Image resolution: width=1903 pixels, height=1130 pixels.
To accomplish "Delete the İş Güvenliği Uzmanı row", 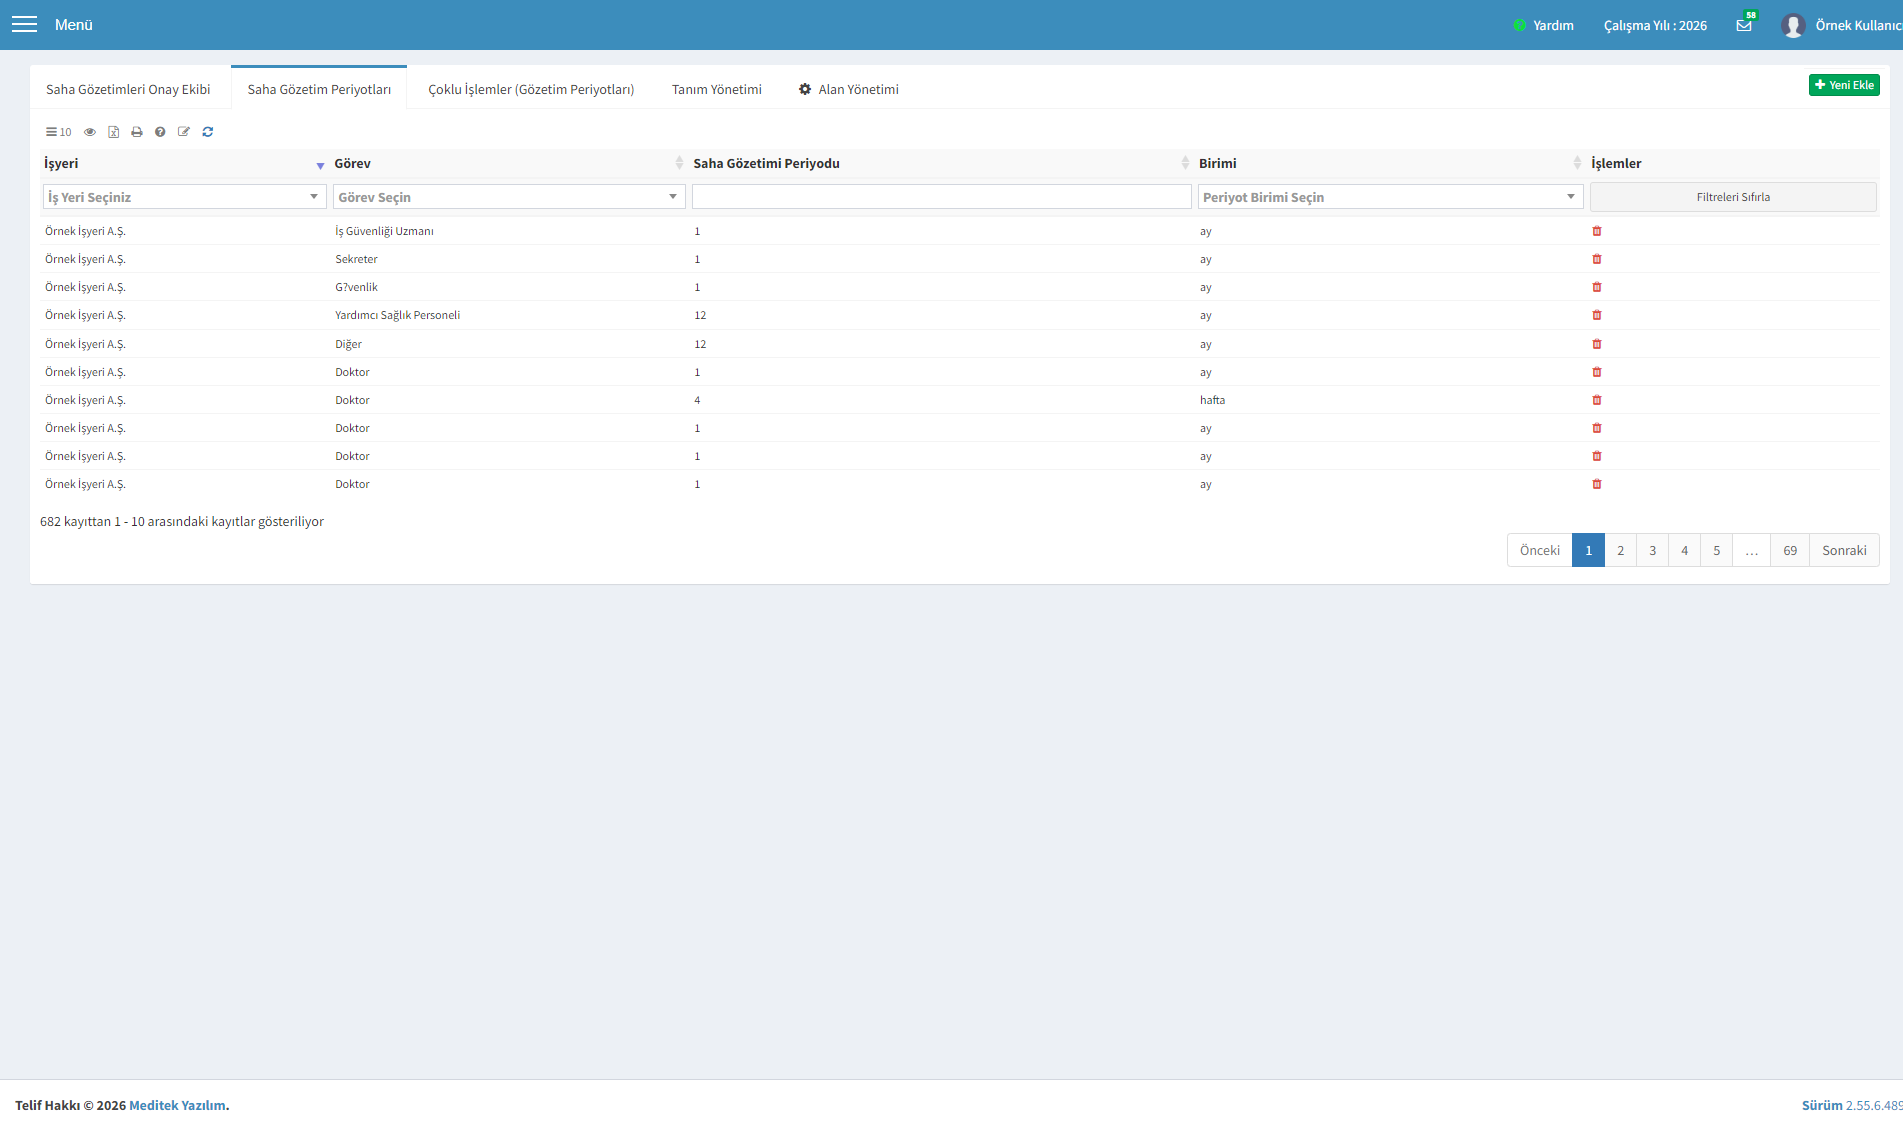I will click(1597, 231).
